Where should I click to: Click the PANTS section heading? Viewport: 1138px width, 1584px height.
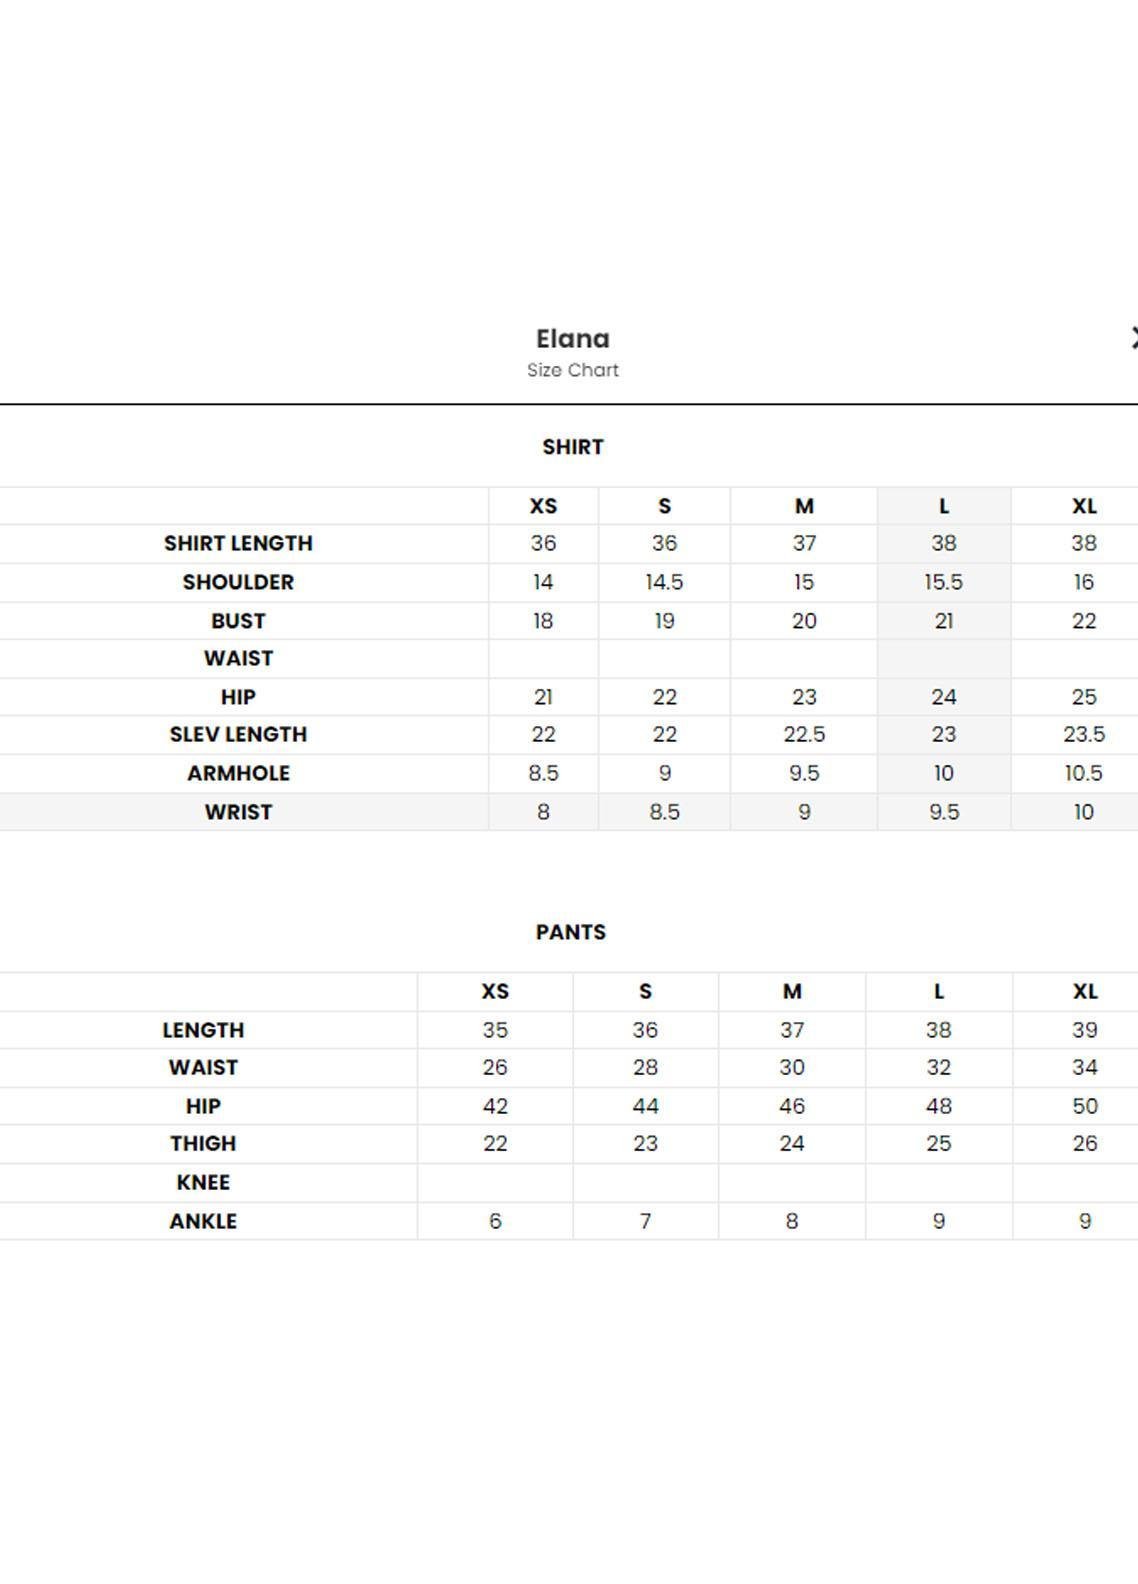[571, 932]
